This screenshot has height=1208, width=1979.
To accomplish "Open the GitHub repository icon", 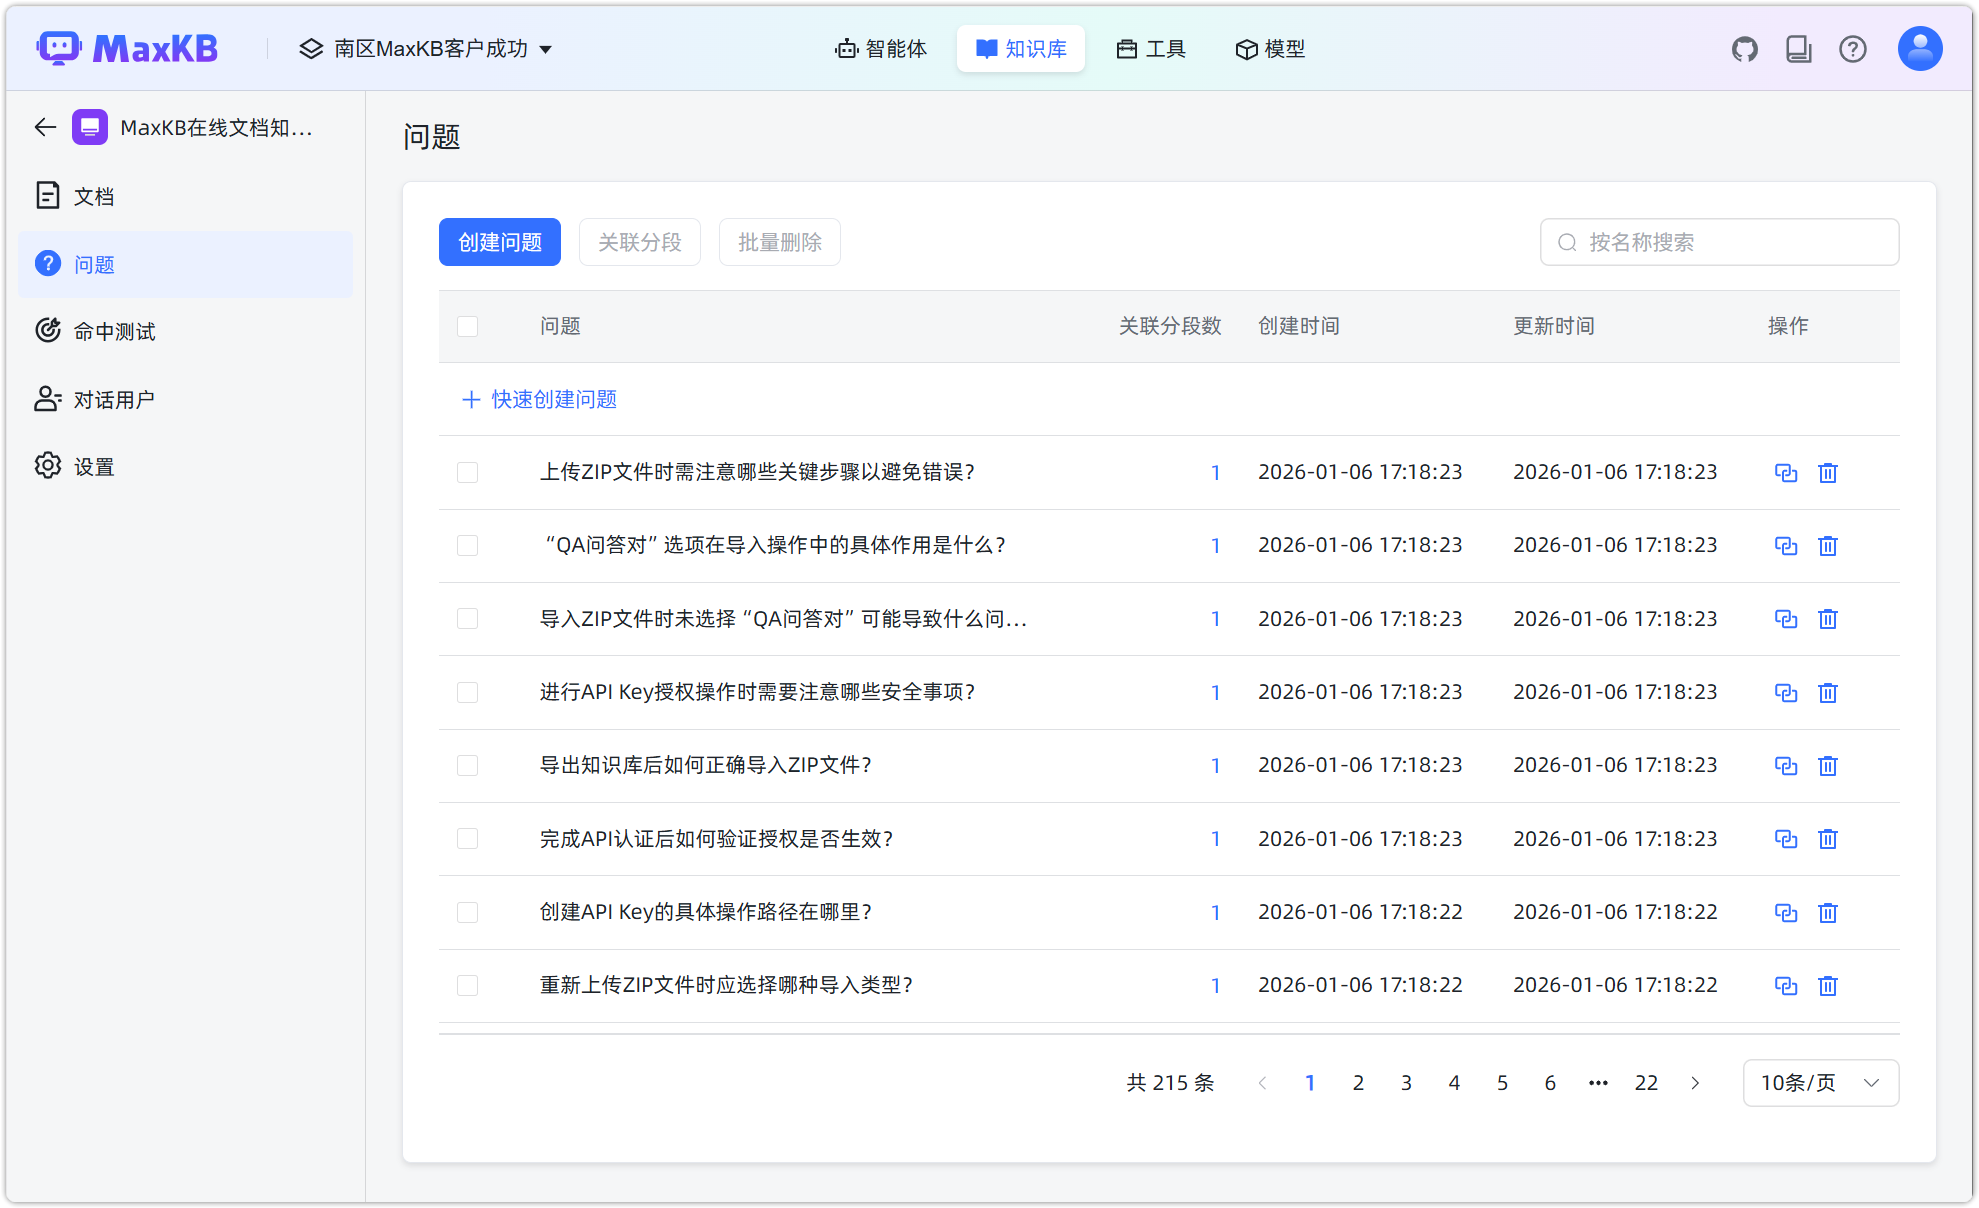I will tap(1745, 48).
